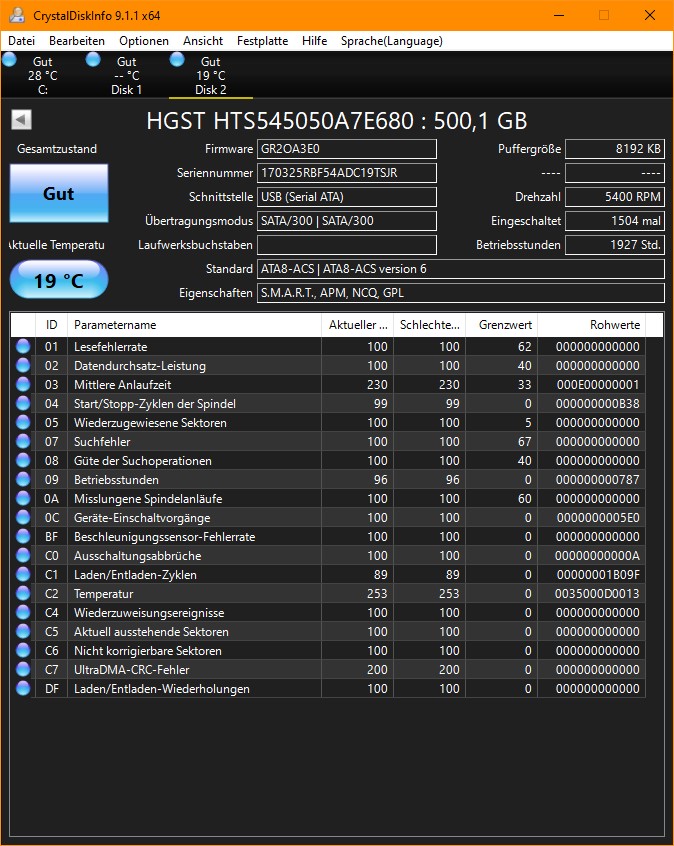Click the Eingeschaltet value 1504 mal

pyautogui.click(x=615, y=221)
